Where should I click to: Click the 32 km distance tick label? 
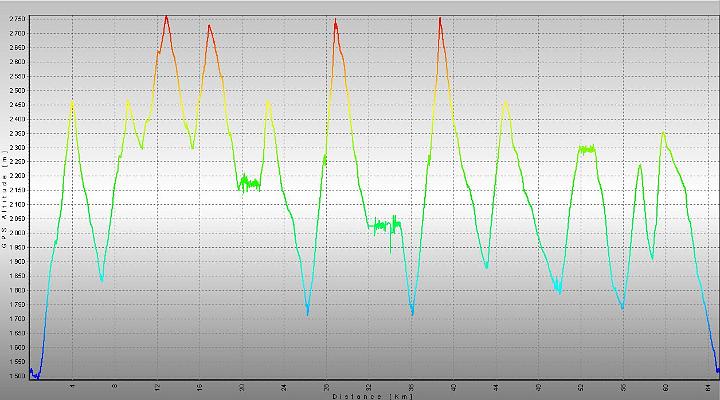click(x=369, y=388)
